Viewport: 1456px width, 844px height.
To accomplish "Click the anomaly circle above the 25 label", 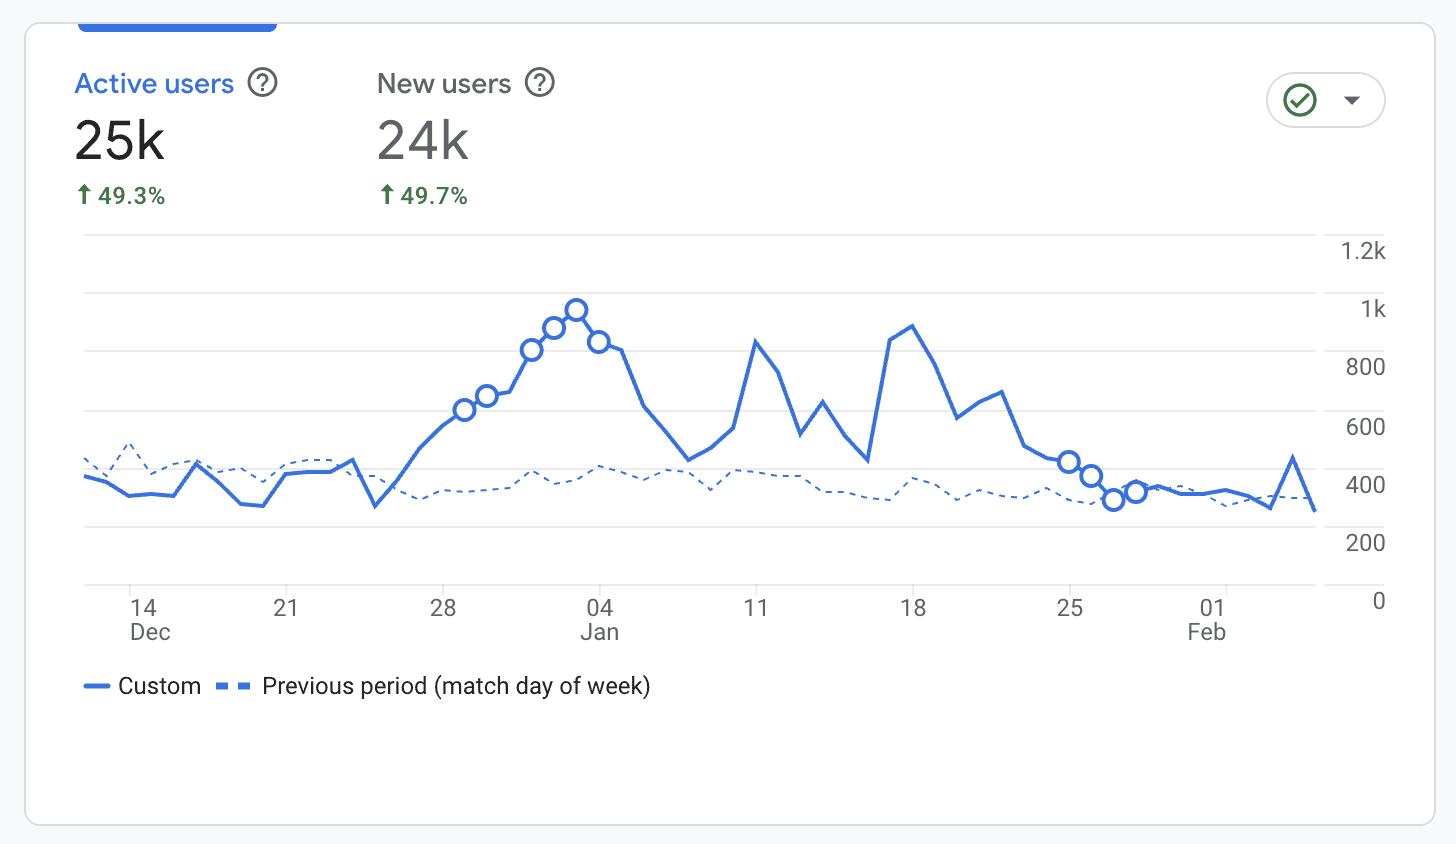I will click(x=1069, y=462).
